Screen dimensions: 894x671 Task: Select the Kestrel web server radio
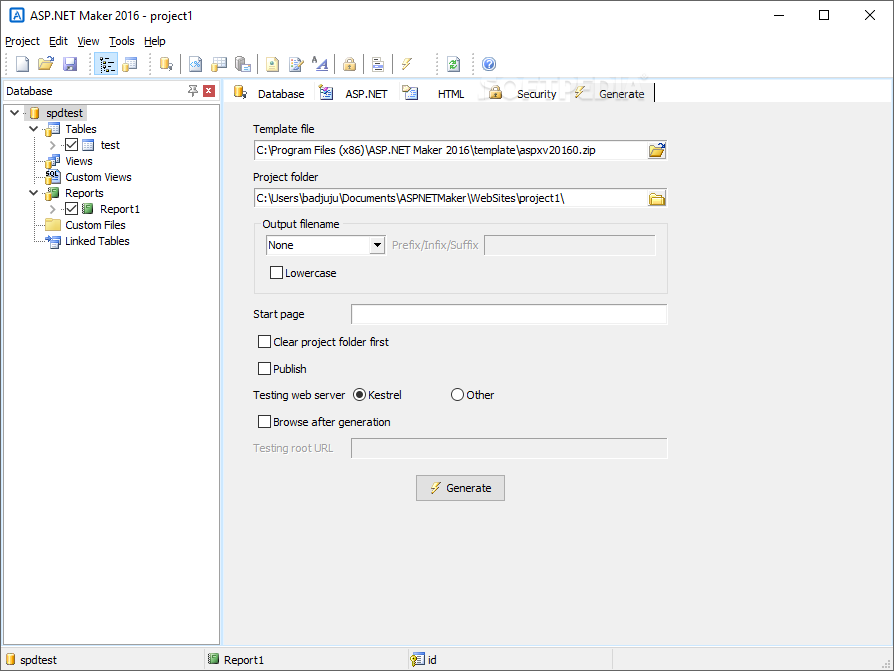pyautogui.click(x=359, y=395)
